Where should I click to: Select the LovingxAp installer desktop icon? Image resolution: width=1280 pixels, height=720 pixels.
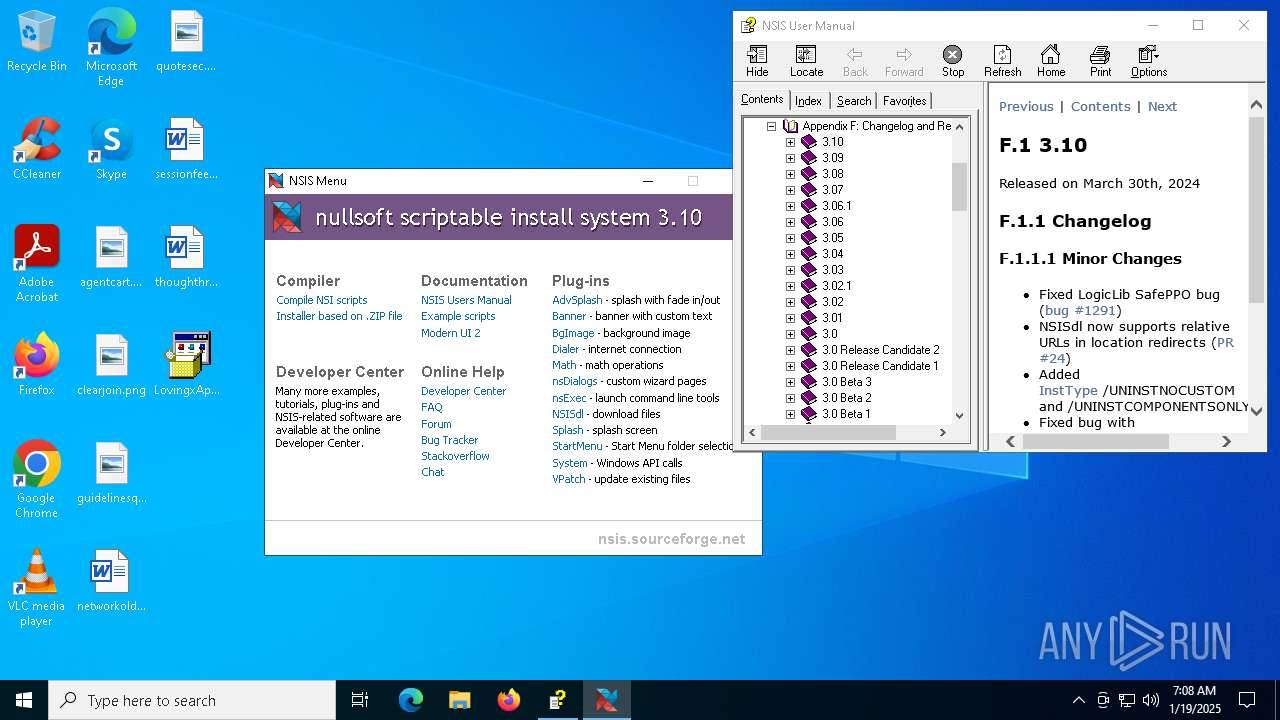[187, 365]
